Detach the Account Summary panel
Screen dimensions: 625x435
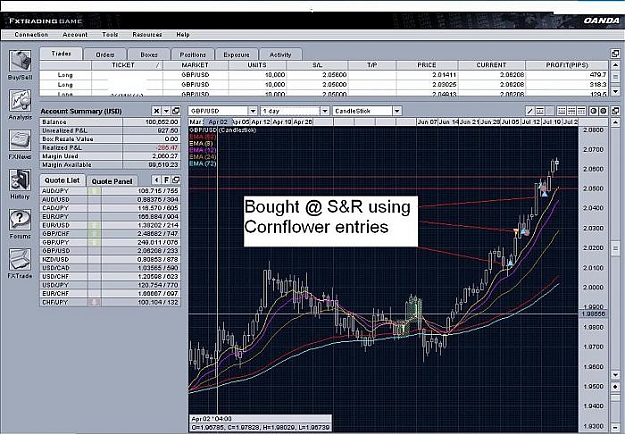coord(176,111)
